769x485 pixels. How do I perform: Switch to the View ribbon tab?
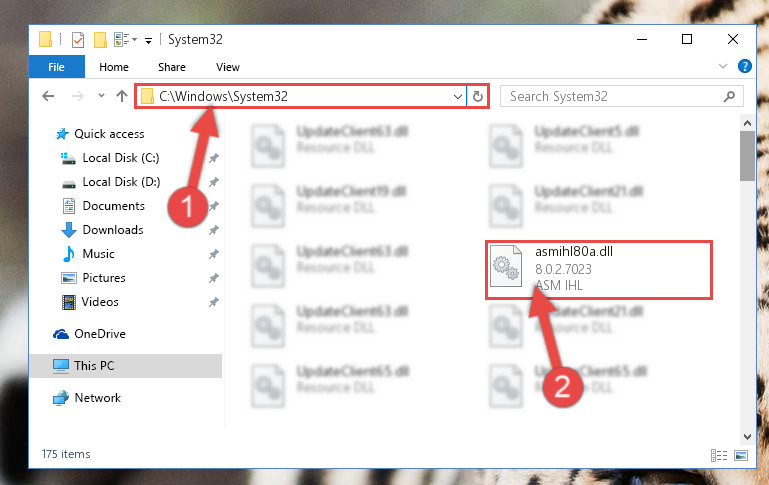228,67
